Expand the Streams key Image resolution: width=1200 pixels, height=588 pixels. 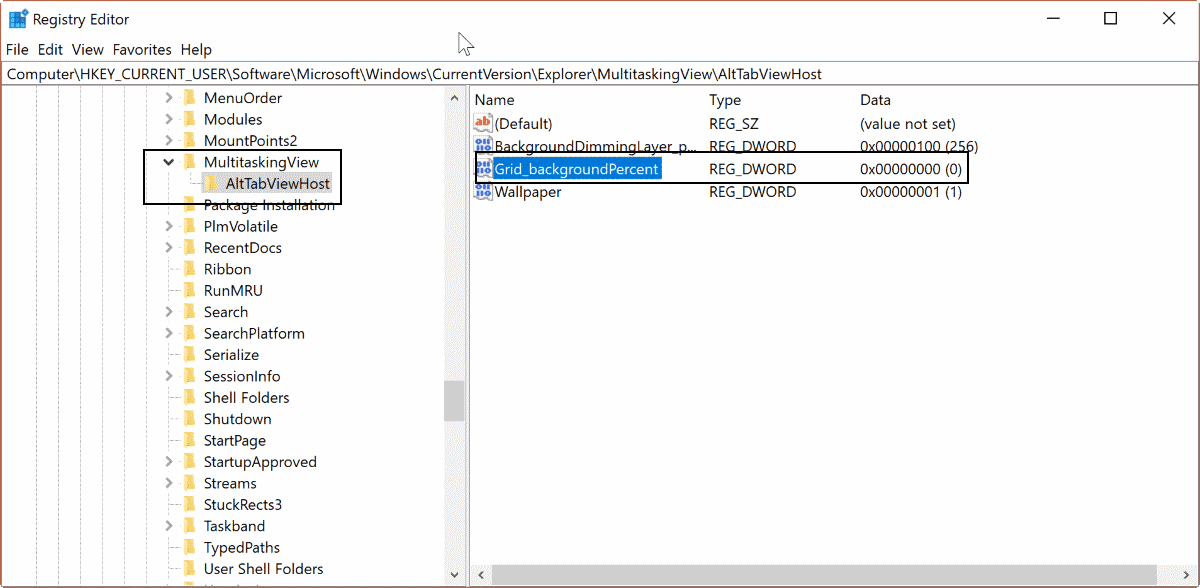168,483
